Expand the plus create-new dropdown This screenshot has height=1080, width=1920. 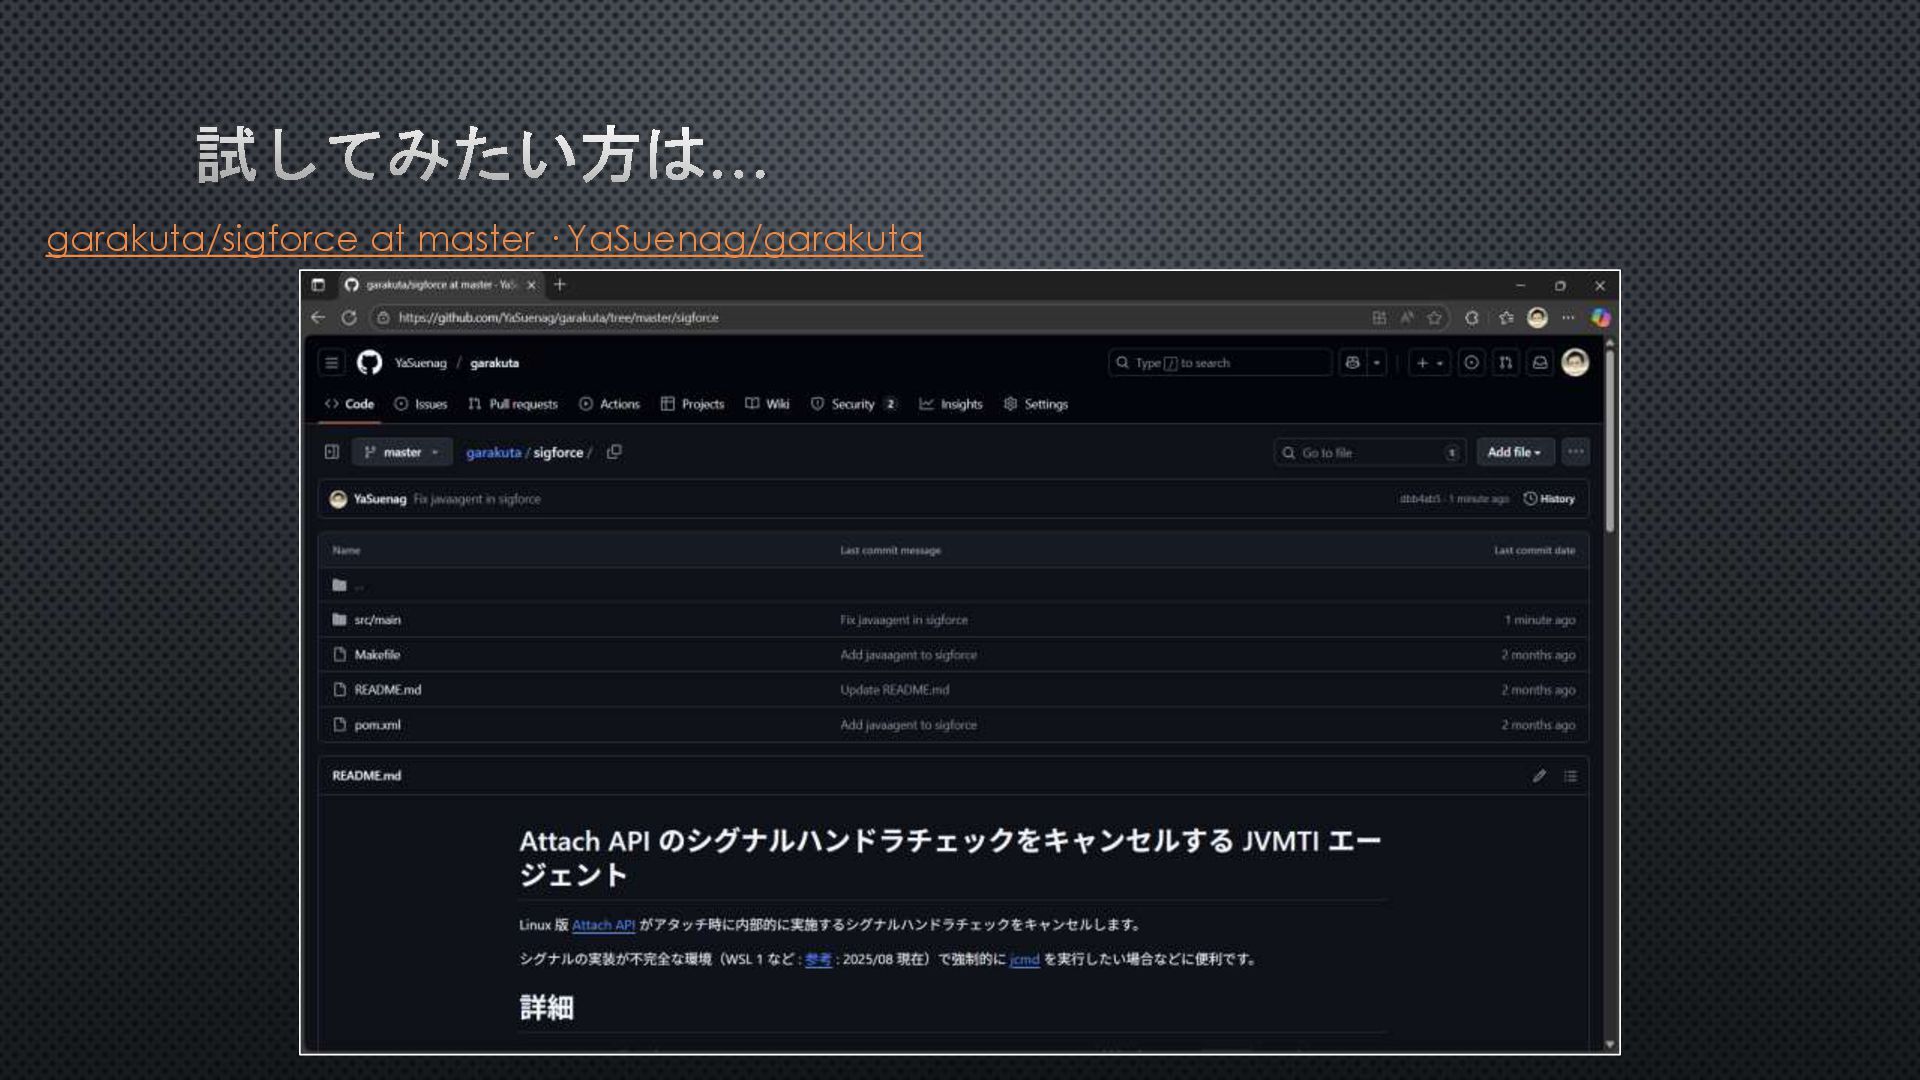click(1429, 363)
